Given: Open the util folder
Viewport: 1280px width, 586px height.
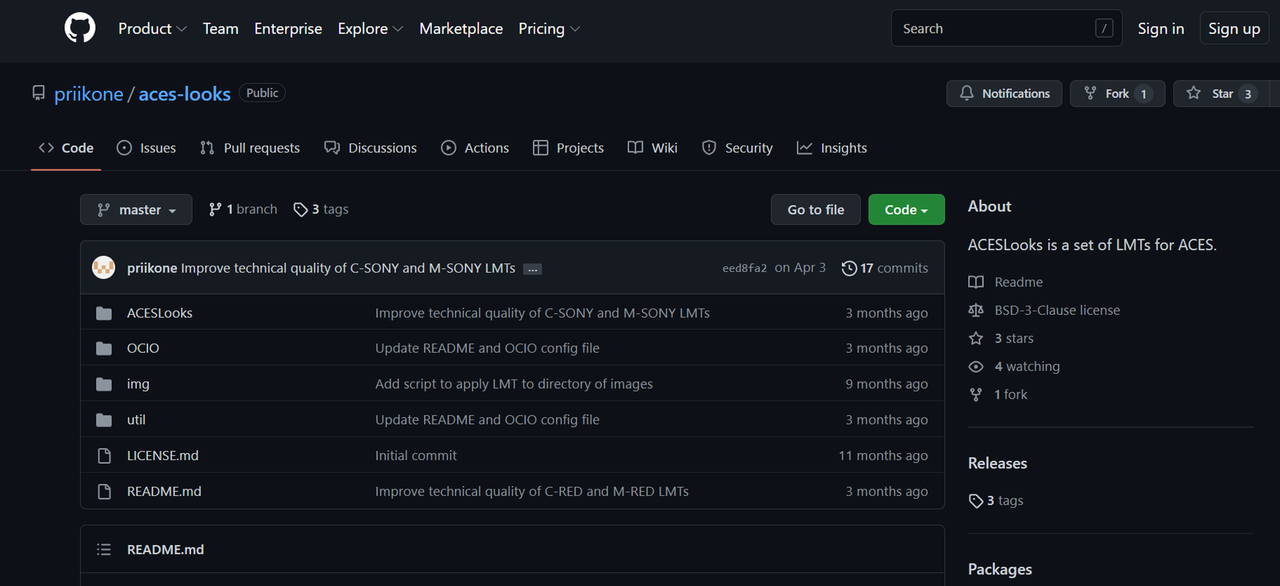Looking at the screenshot, I should pyautogui.click(x=136, y=420).
